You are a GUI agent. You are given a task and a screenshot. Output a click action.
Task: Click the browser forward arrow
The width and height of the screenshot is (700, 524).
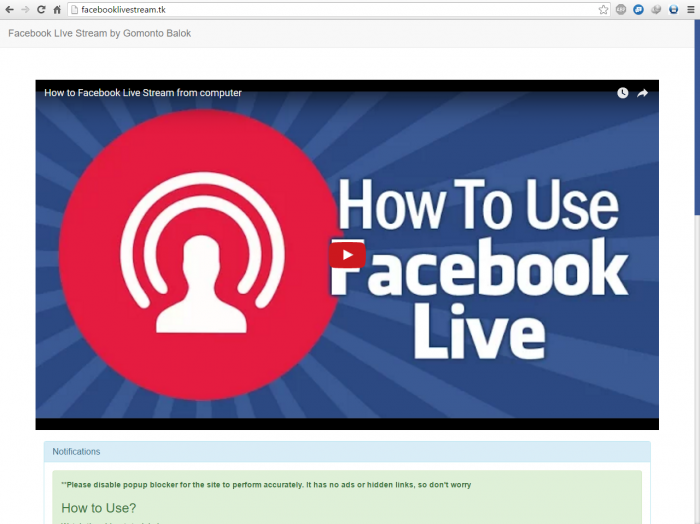[x=25, y=9]
